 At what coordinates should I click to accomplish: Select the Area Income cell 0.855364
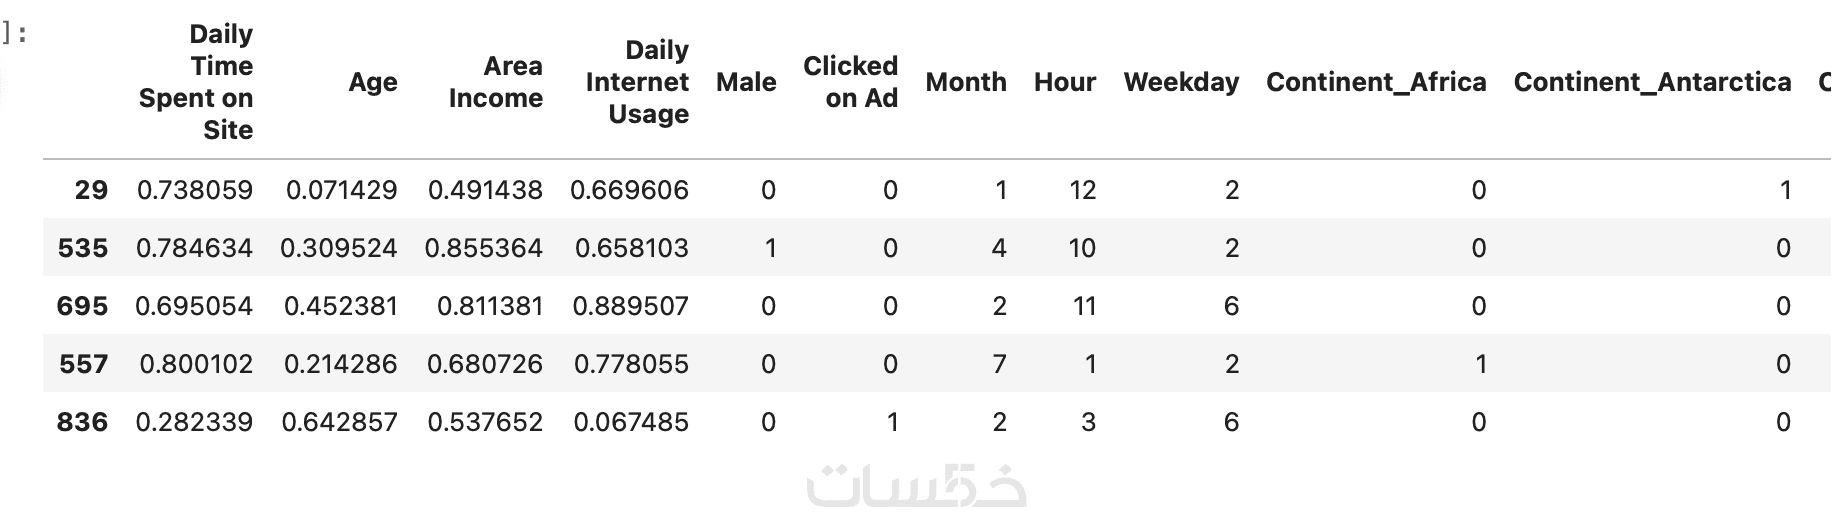484,248
